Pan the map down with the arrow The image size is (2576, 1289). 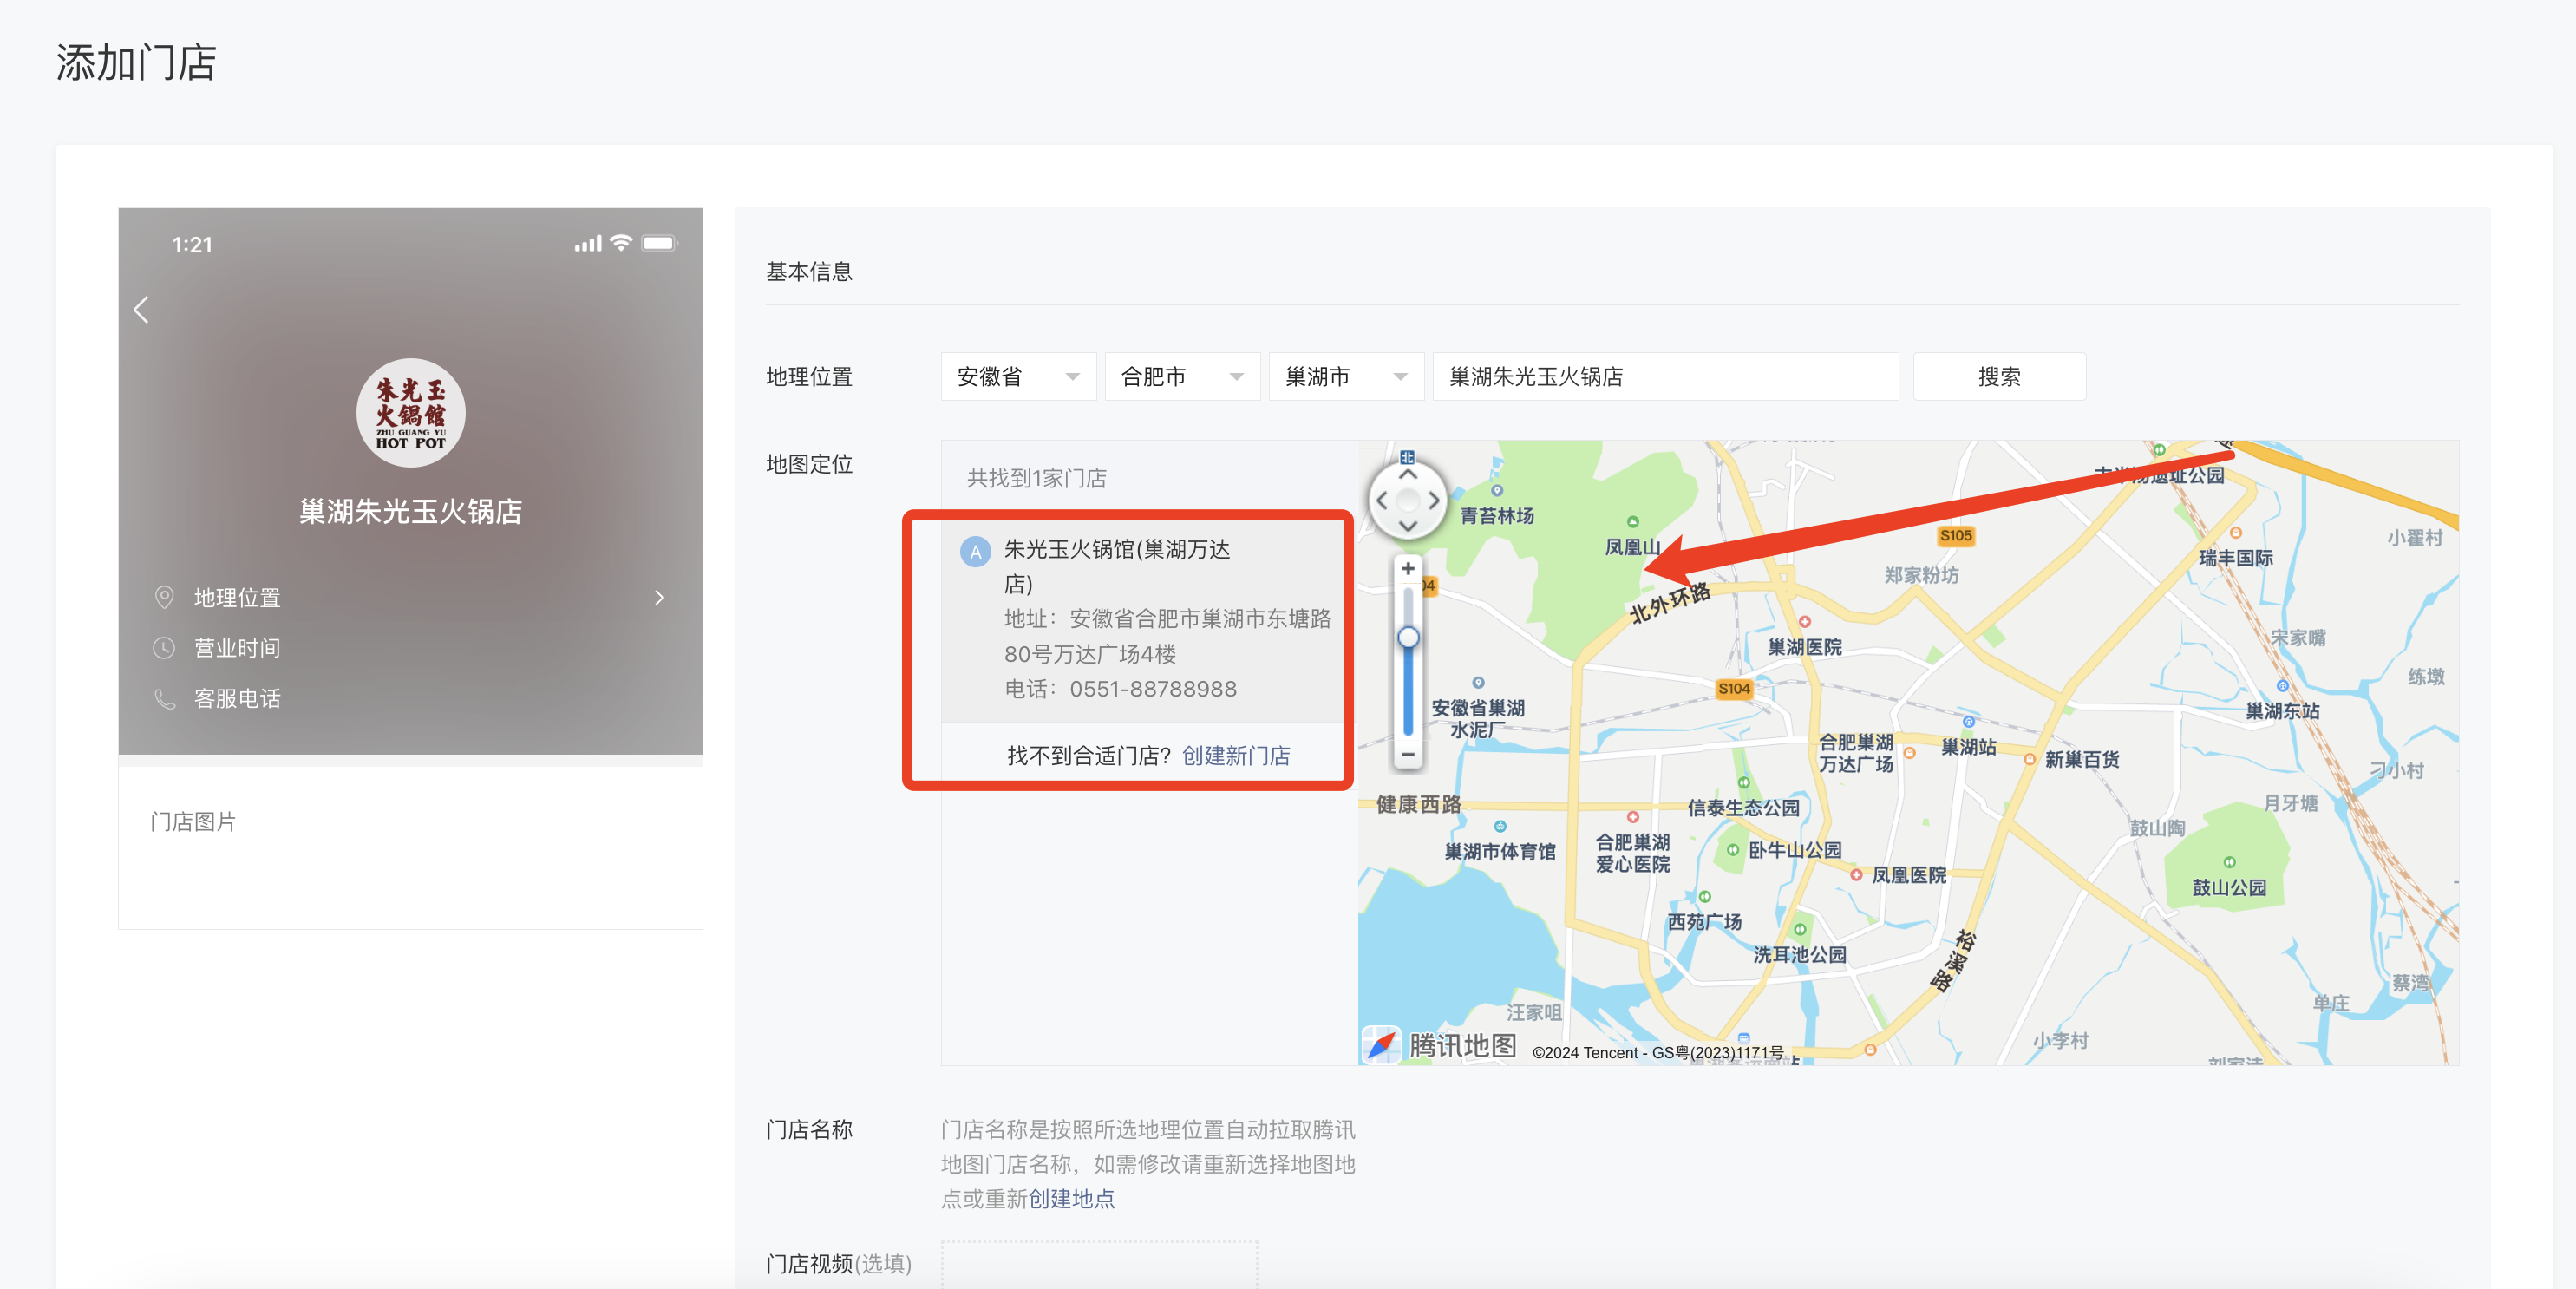coord(1407,526)
